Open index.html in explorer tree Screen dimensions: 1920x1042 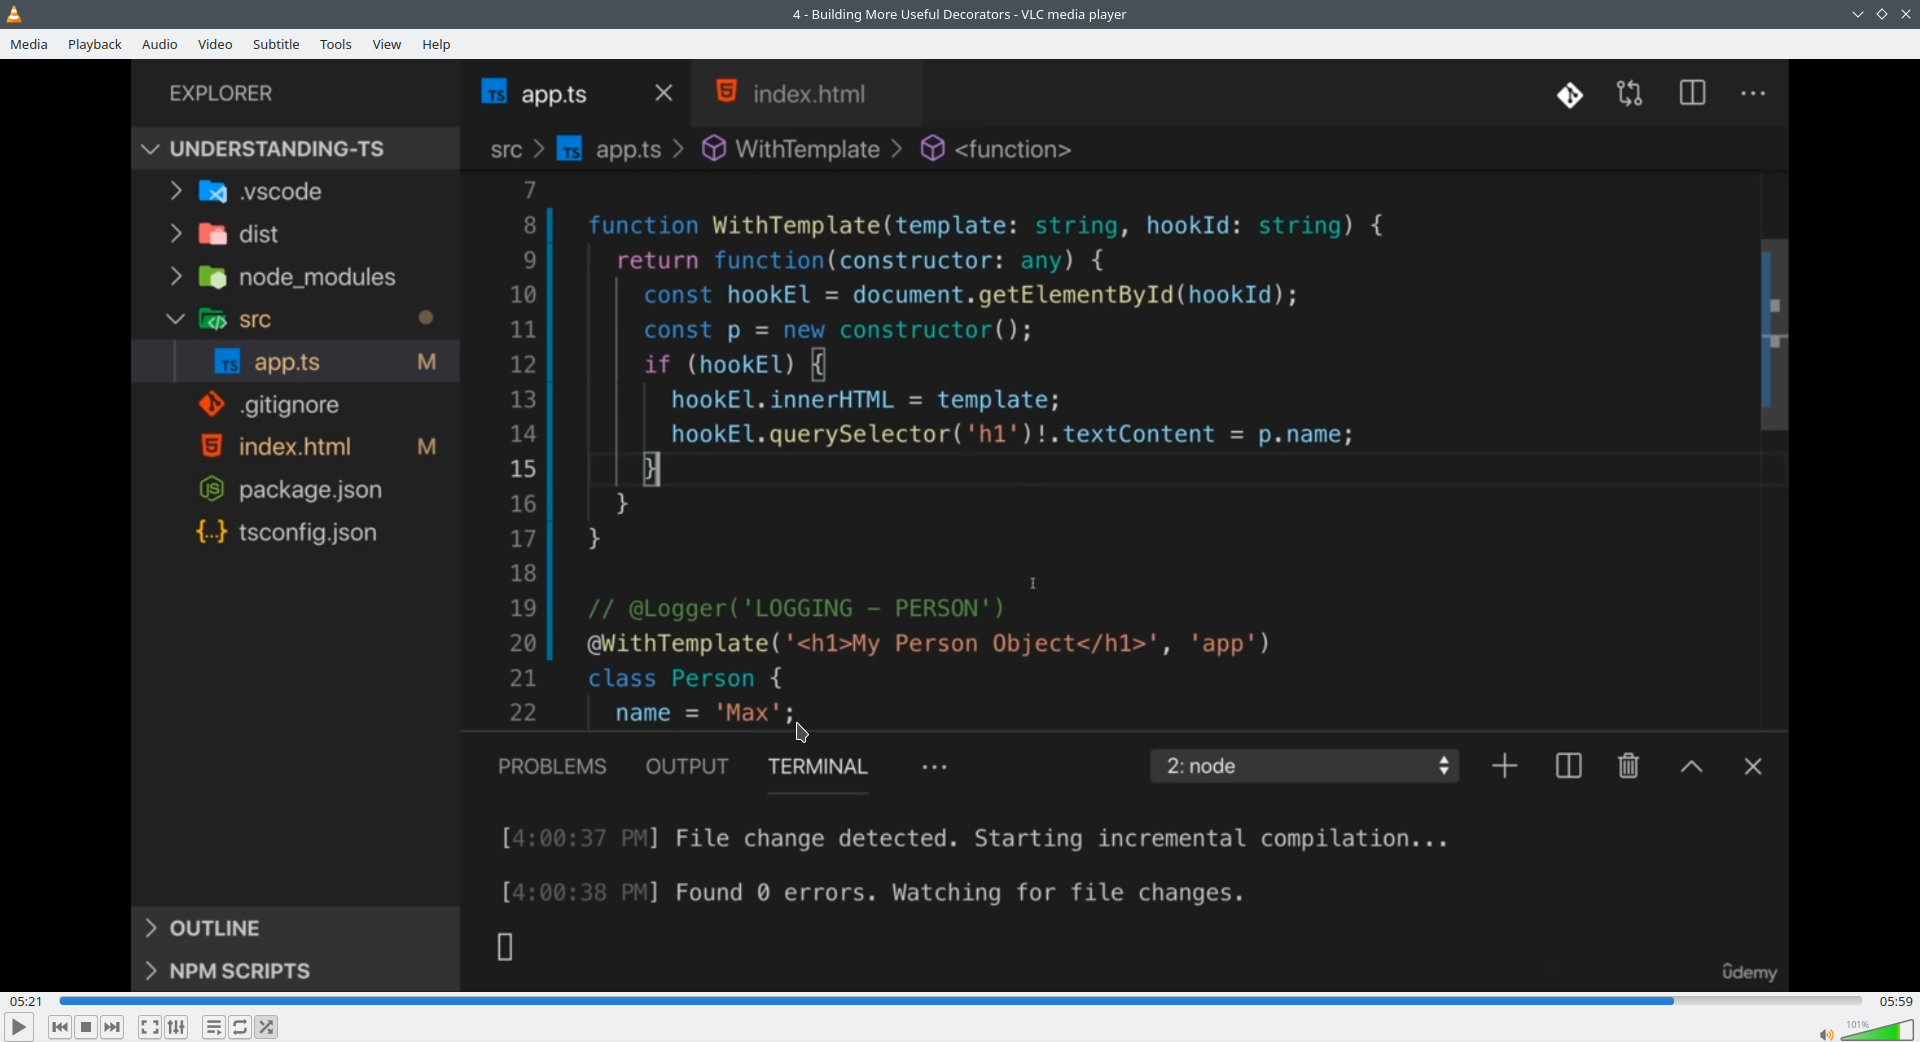coord(296,447)
